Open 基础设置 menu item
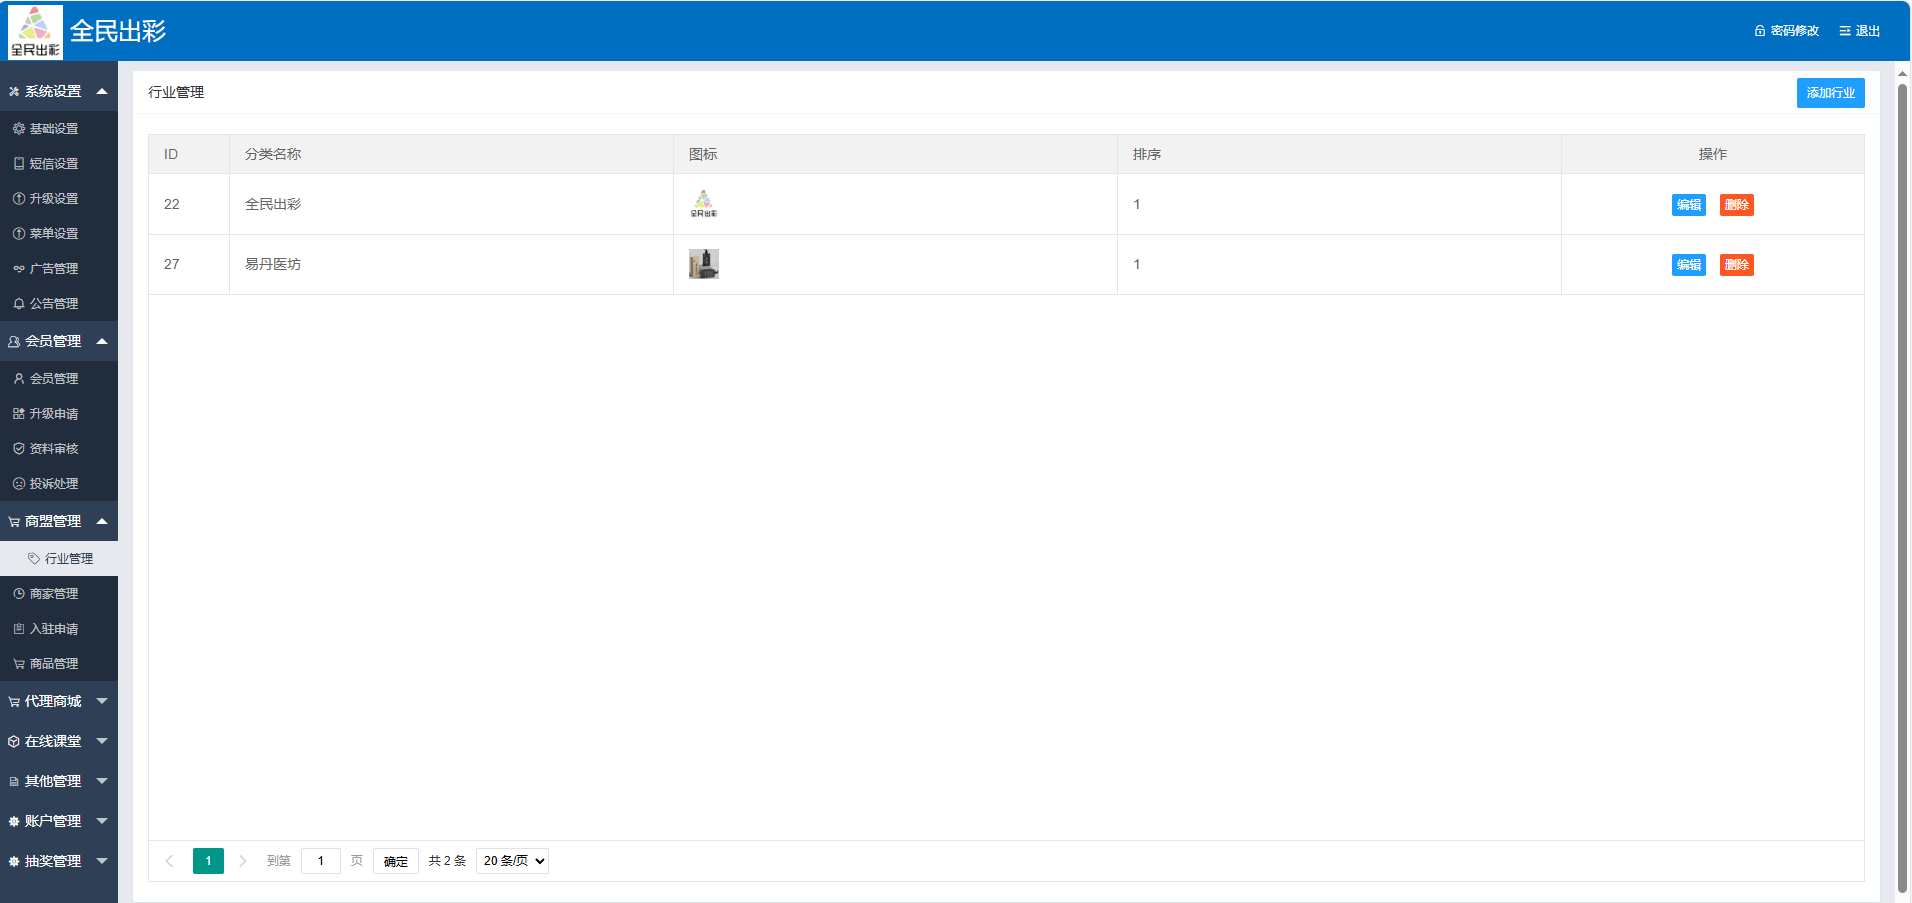Image resolution: width=1912 pixels, height=903 pixels. 59,129
